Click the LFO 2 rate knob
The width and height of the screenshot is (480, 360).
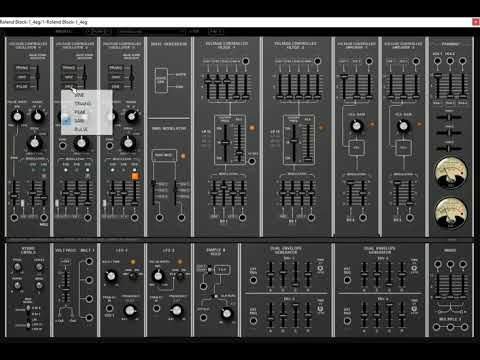point(158,276)
